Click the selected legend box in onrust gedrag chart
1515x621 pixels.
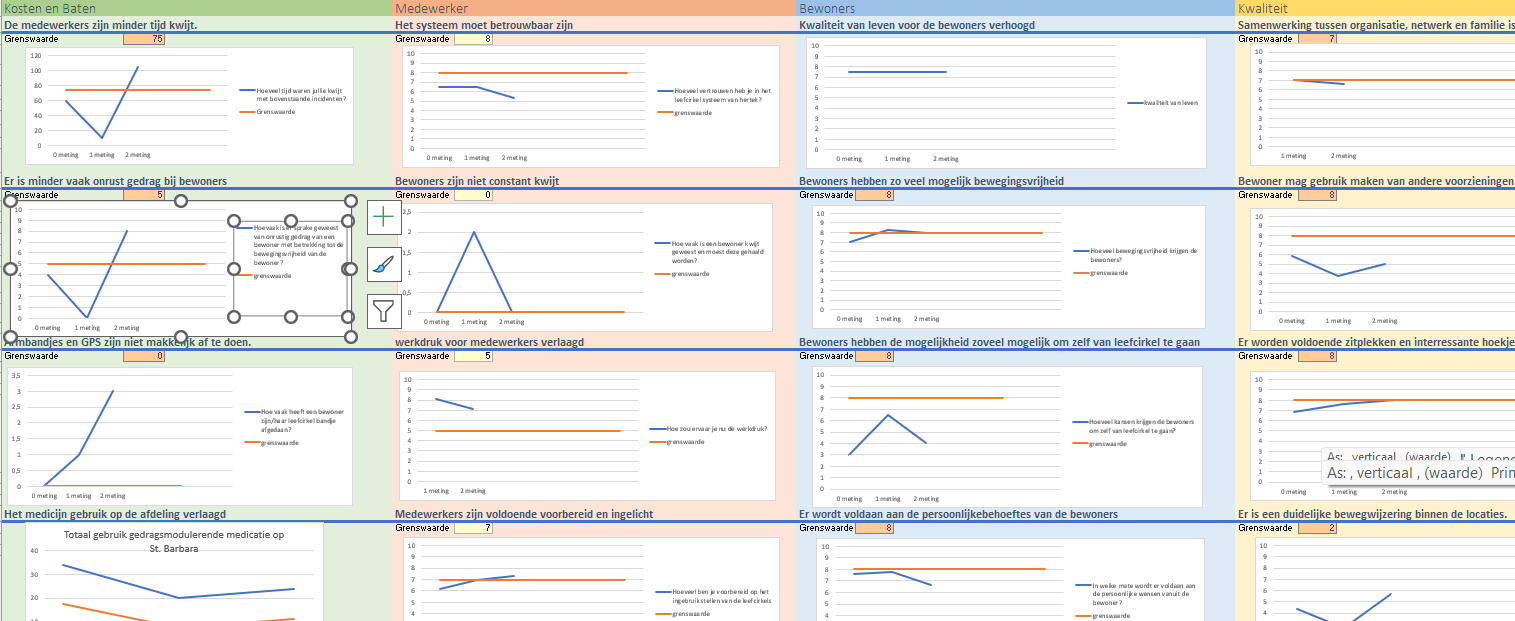click(291, 268)
